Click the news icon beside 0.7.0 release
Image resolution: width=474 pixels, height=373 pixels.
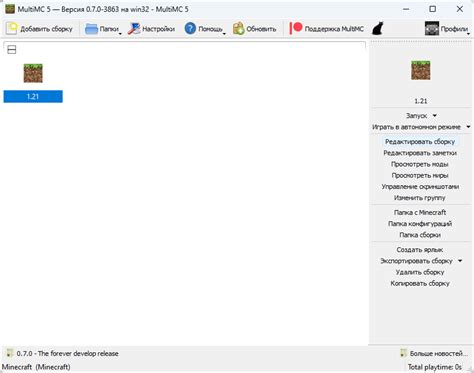(x=10, y=353)
